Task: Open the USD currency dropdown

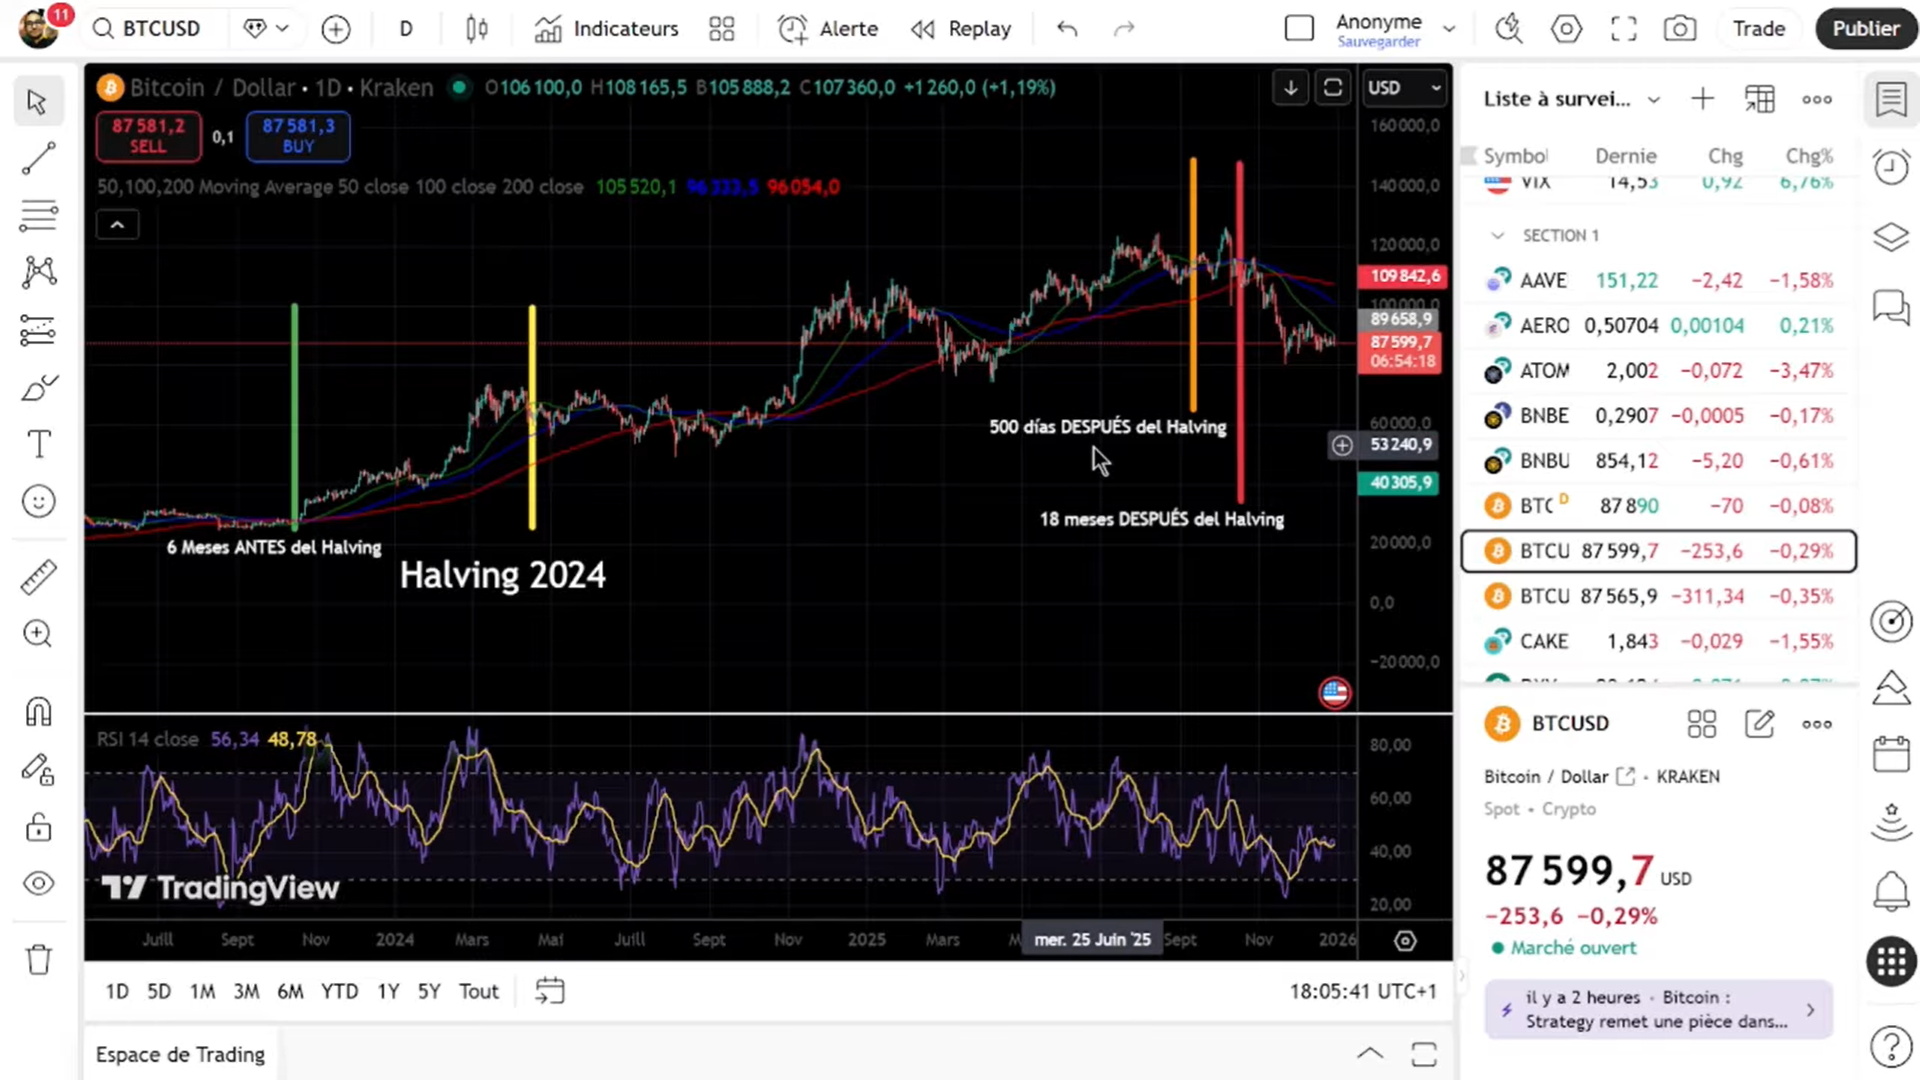Action: tap(1404, 88)
